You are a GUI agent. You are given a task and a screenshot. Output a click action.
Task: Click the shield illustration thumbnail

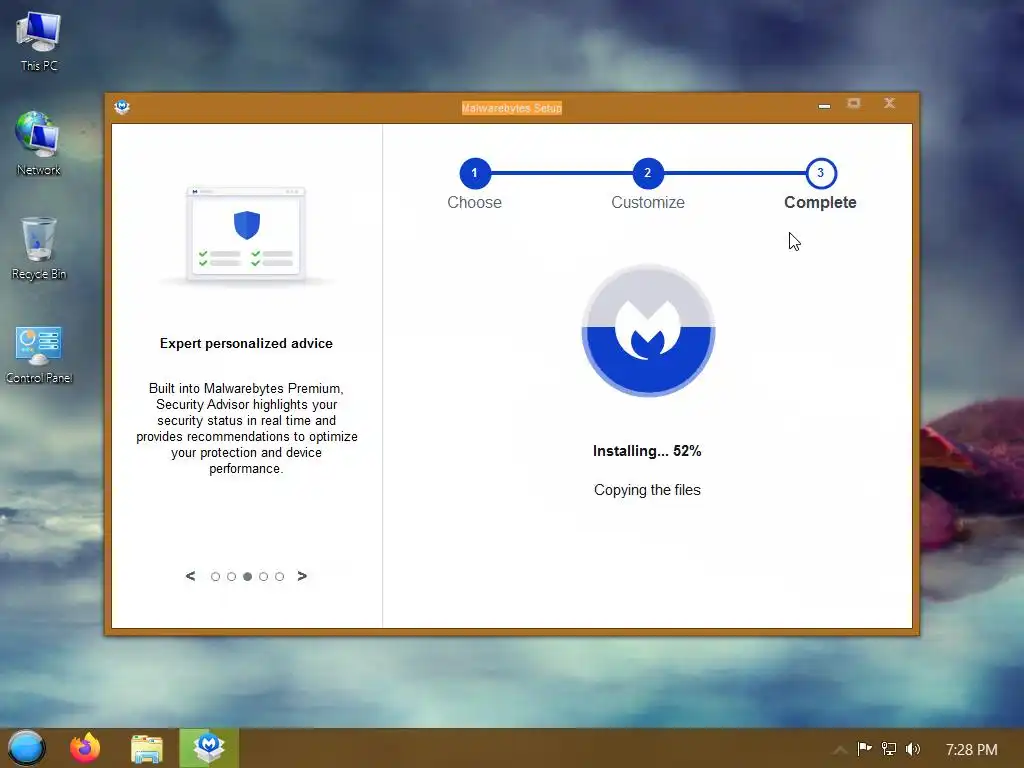coord(246,235)
